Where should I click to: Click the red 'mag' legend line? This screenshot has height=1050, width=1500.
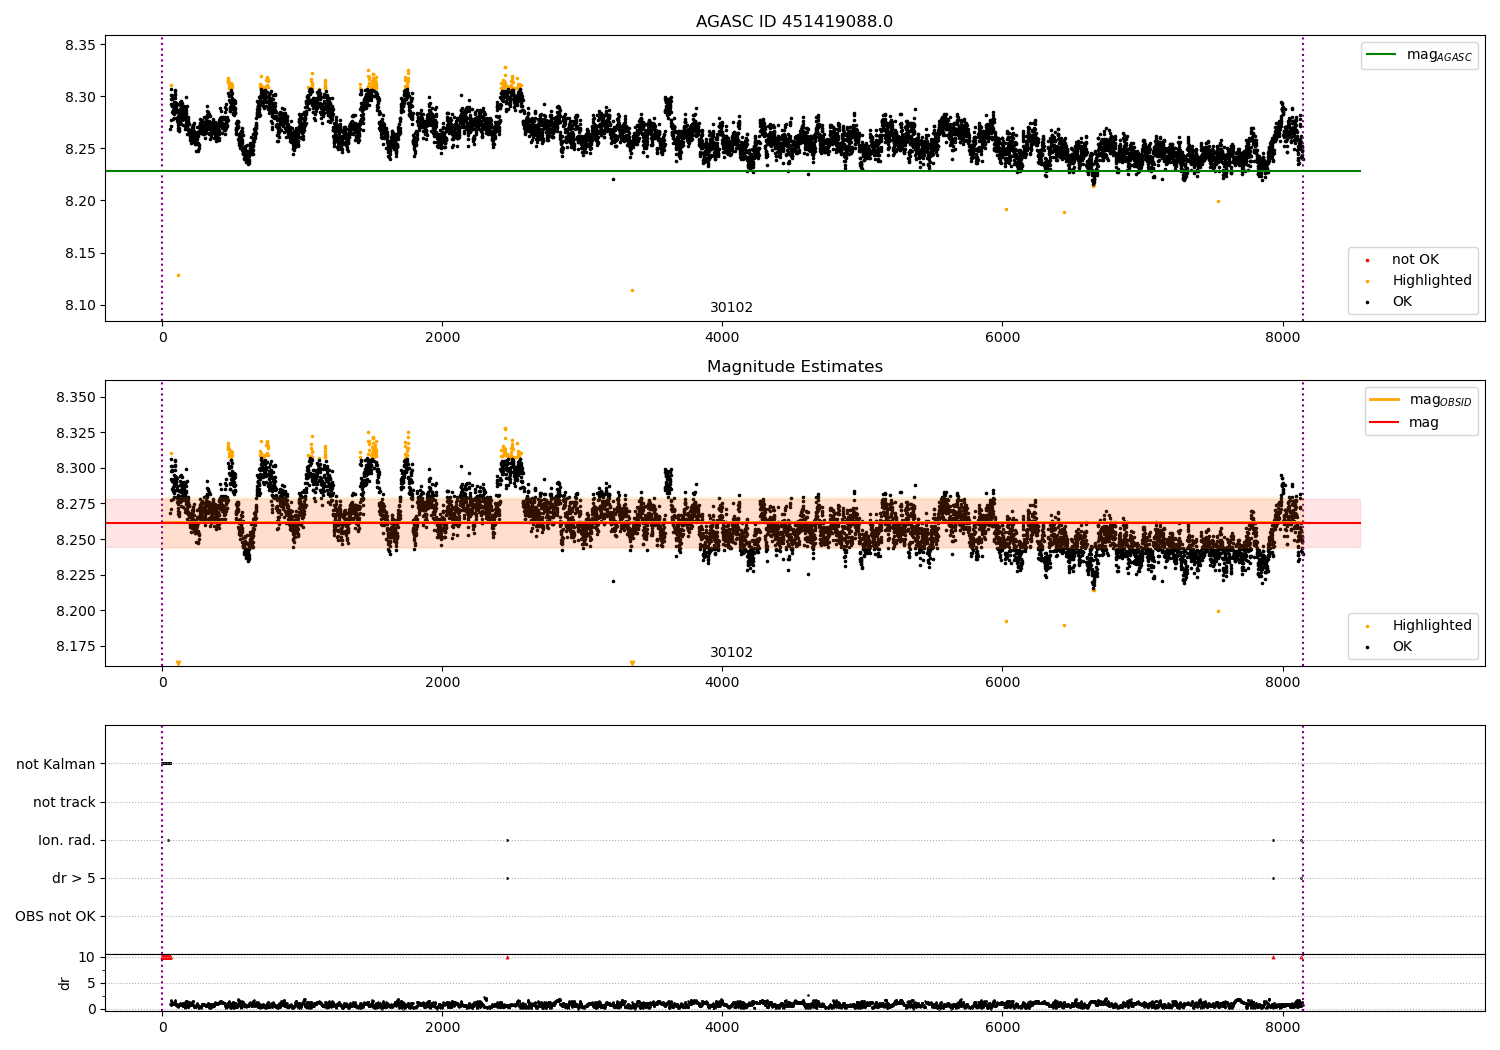1385,423
